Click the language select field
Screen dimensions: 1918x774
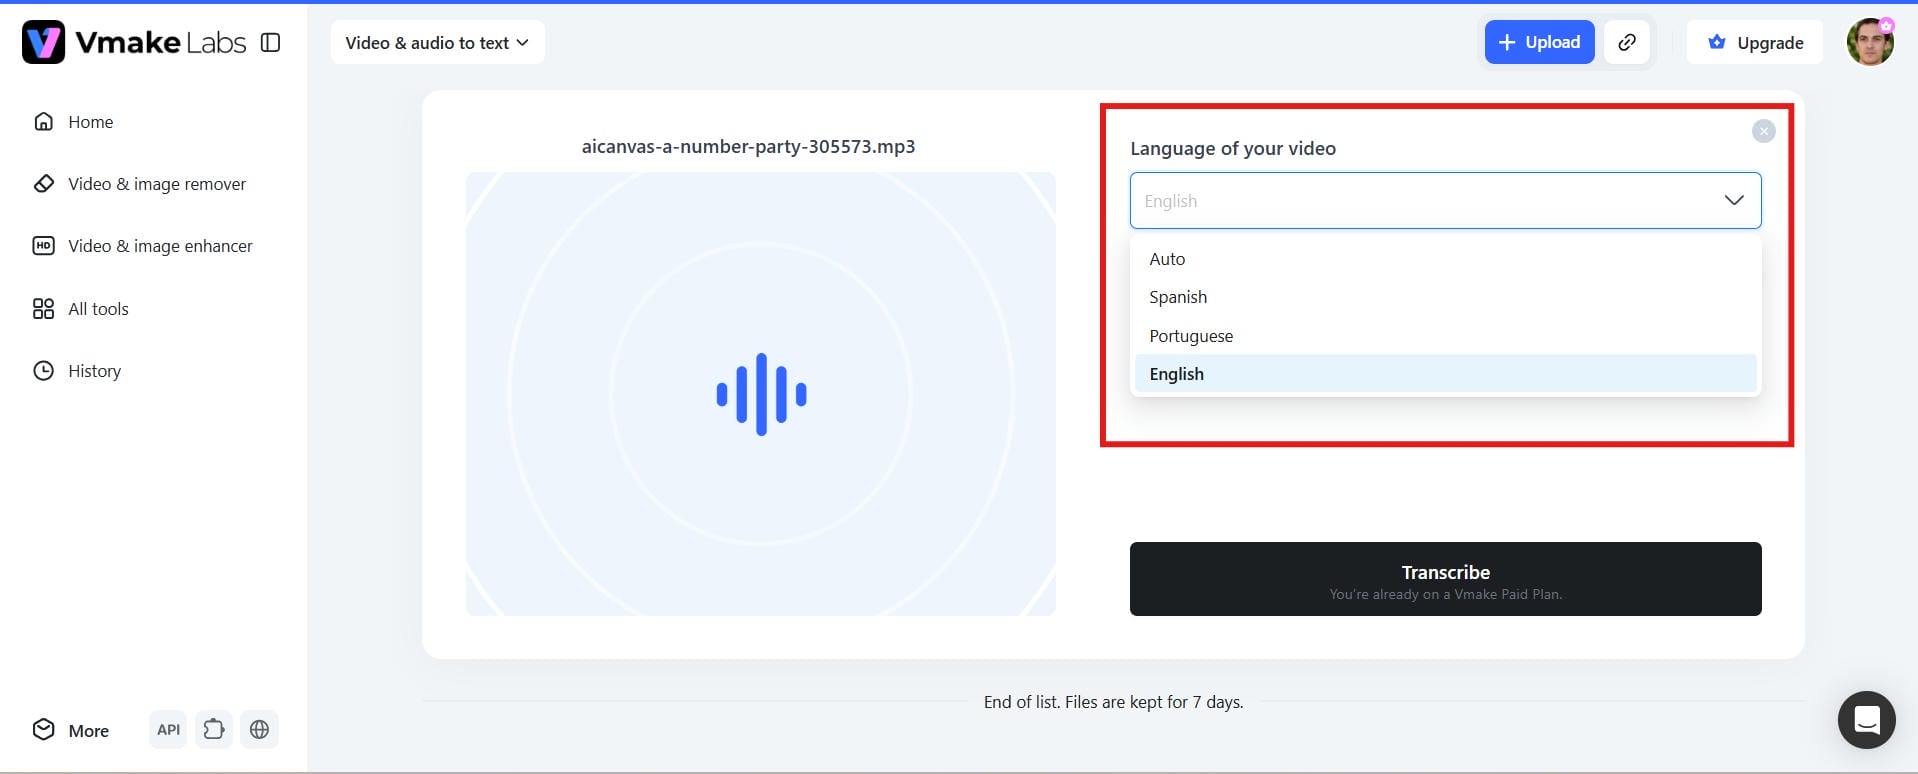(1445, 201)
